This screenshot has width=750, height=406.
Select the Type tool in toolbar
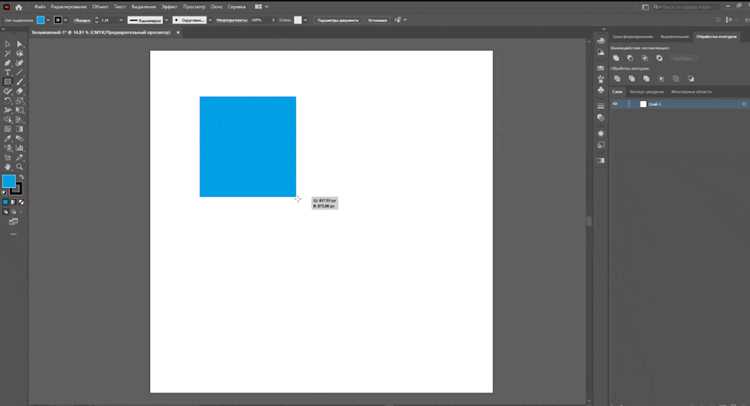tap(8, 72)
